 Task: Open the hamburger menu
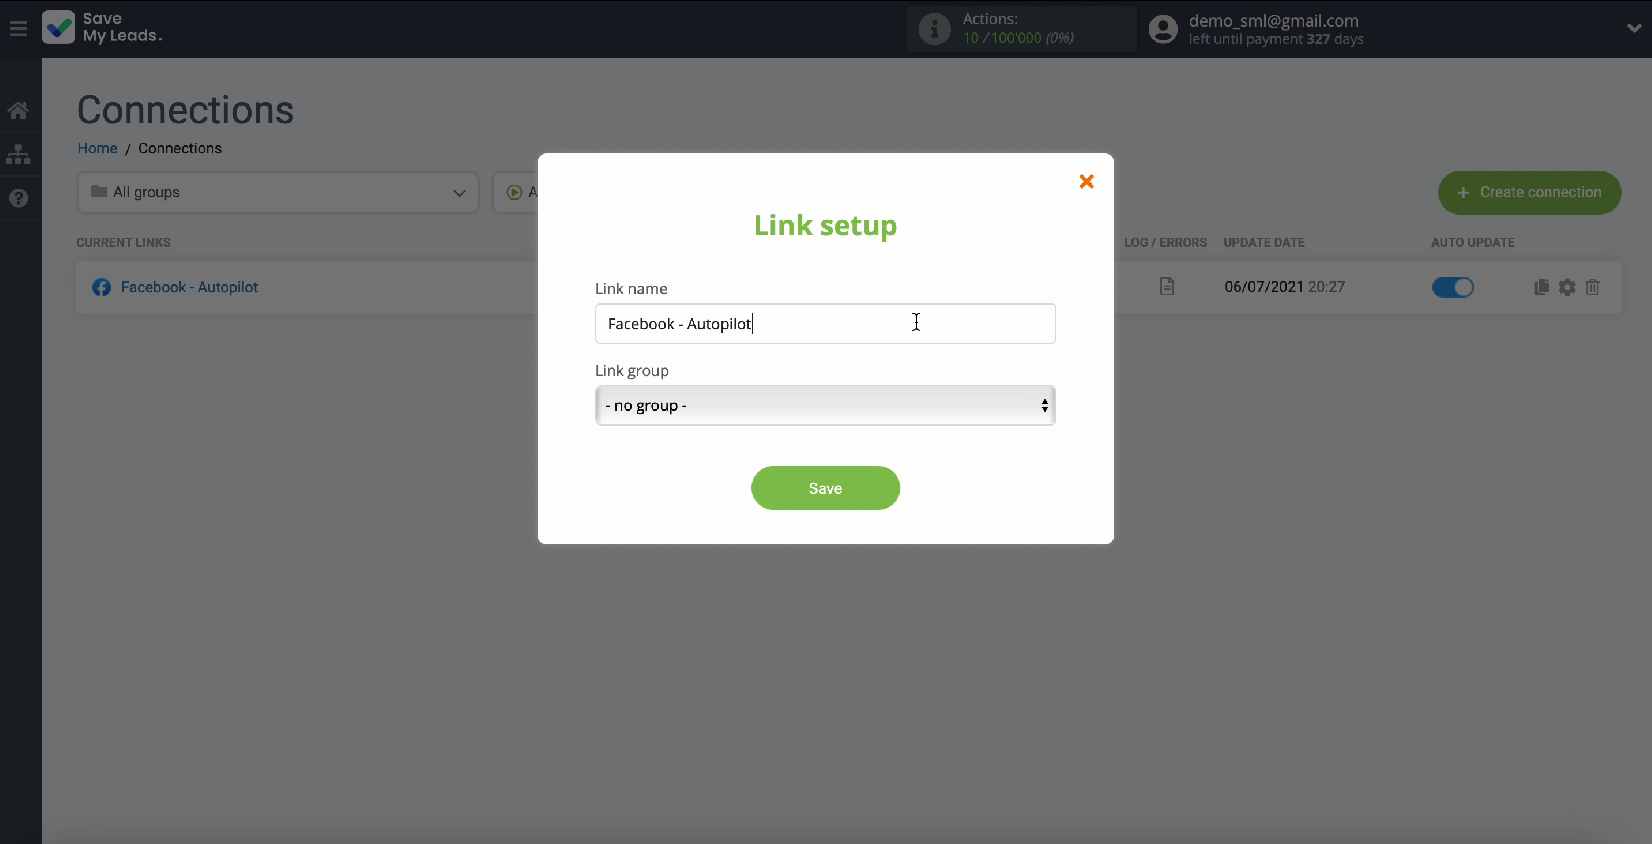coord(18,28)
